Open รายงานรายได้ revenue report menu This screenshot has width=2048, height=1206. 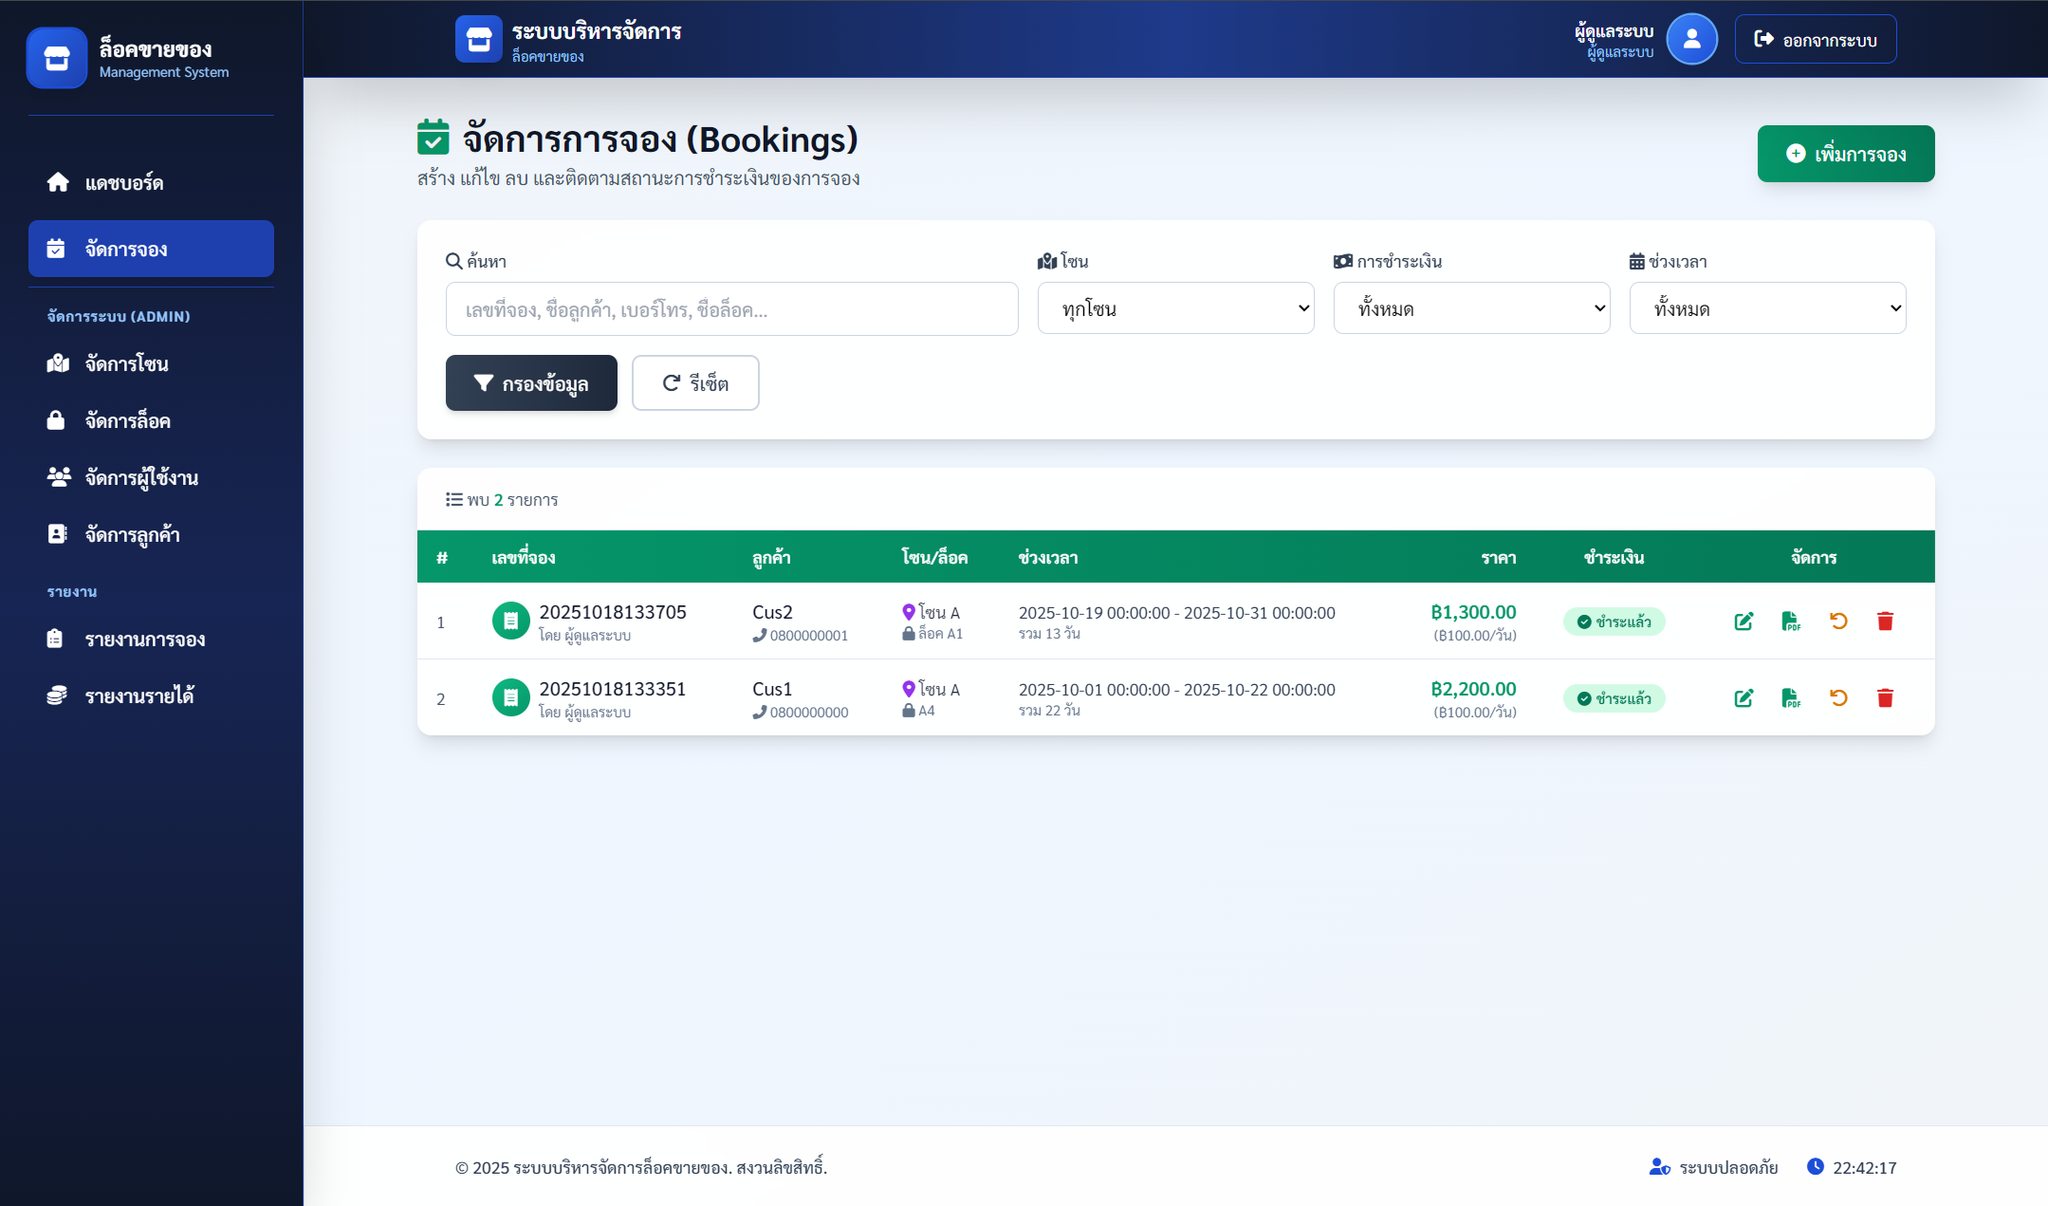pos(139,696)
